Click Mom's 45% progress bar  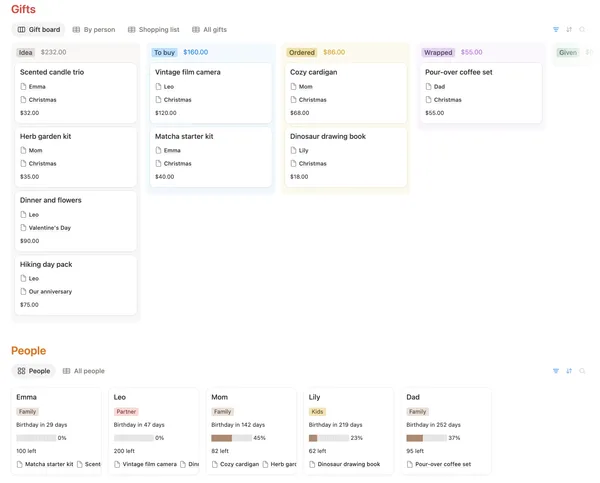click(231, 438)
